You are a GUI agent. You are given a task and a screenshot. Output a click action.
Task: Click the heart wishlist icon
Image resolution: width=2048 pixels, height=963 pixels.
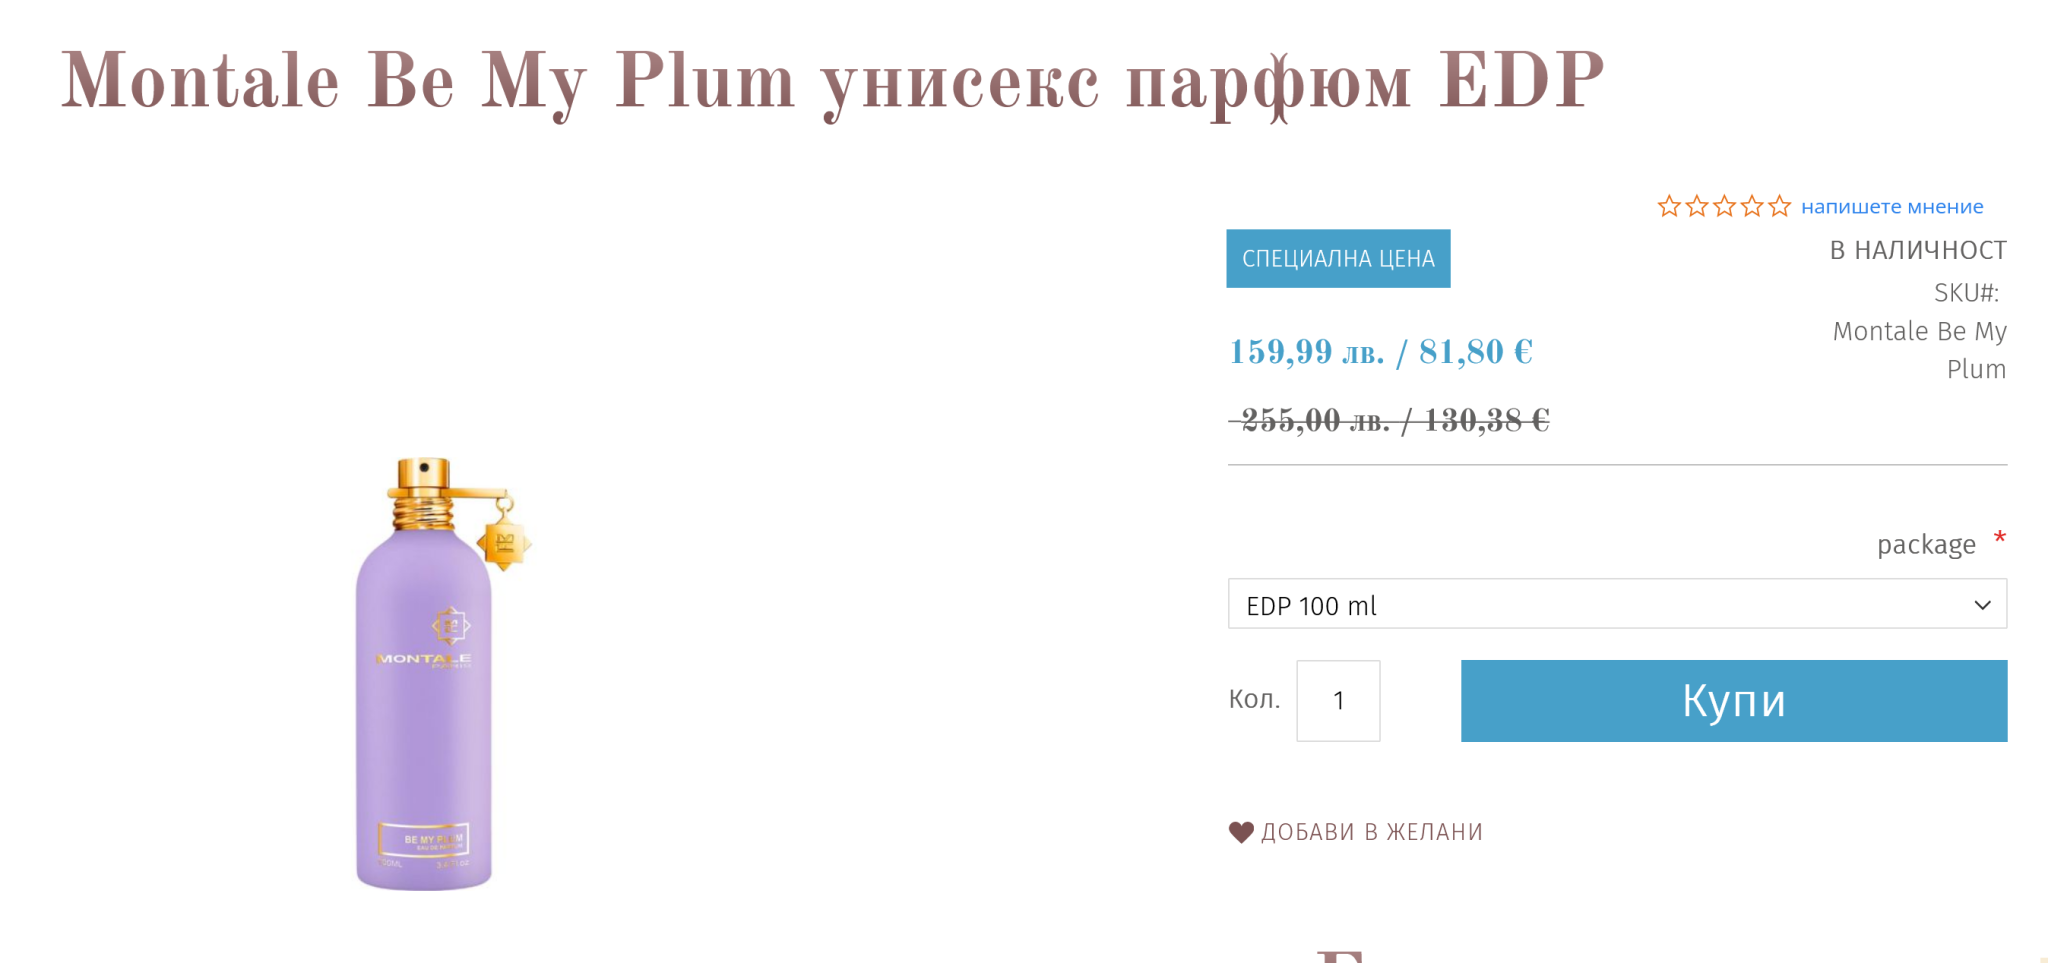[1241, 832]
